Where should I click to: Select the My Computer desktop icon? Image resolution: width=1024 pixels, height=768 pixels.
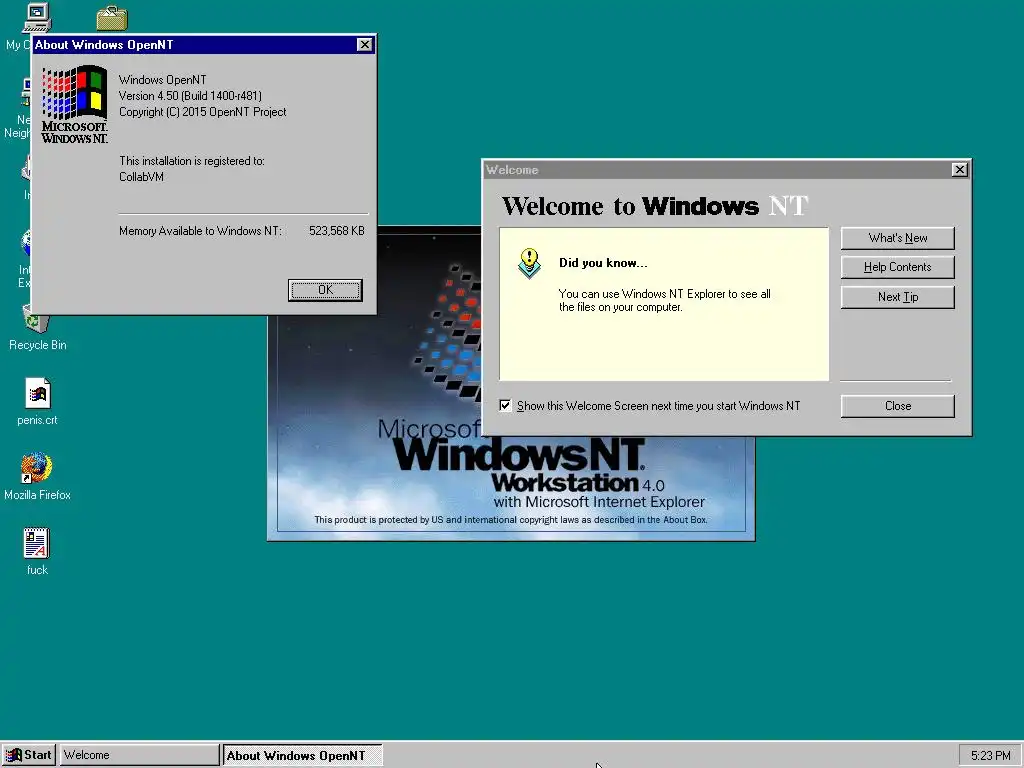click(x=37, y=18)
